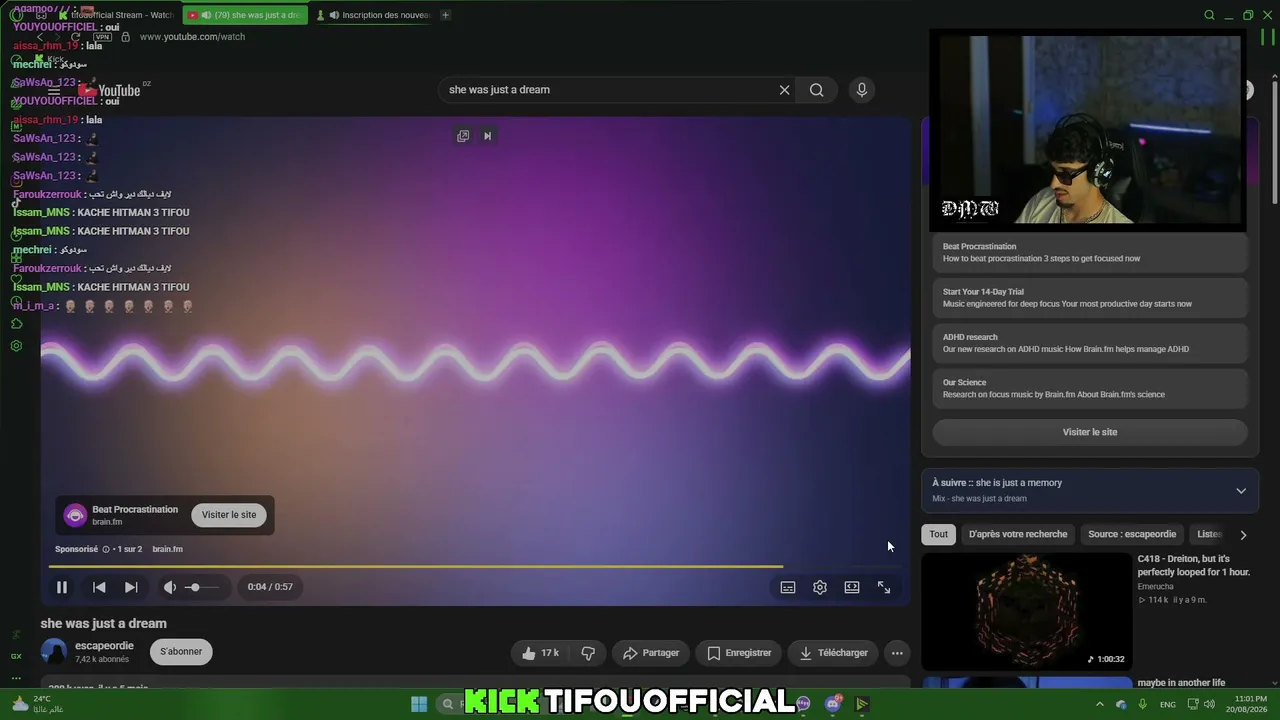
Task: Open the C418 - Dreiton video thumbnail
Action: (1026, 611)
